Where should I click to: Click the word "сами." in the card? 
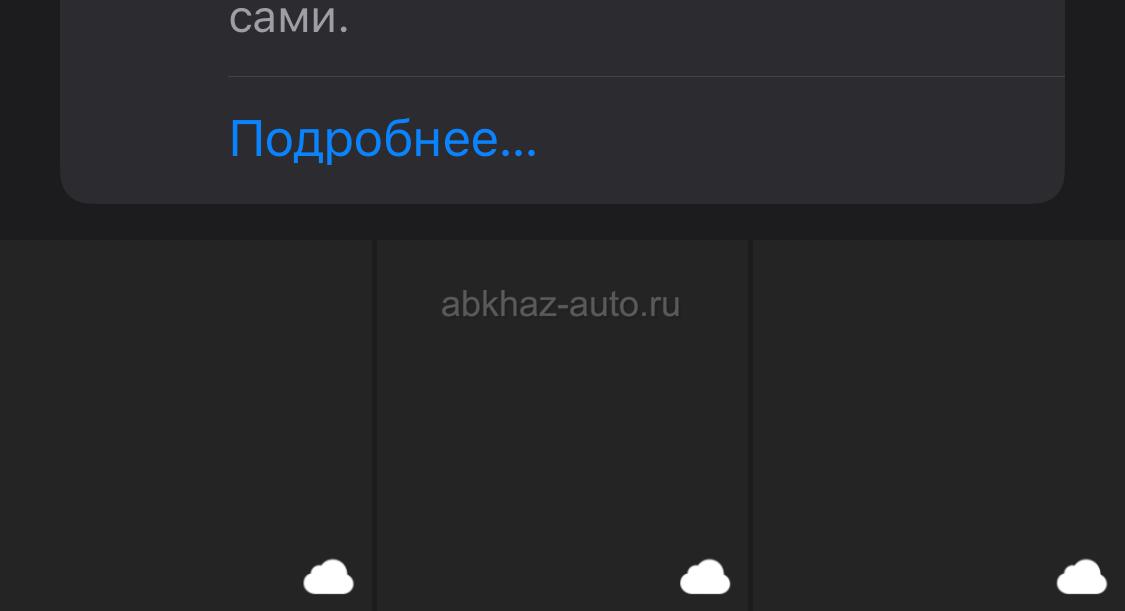(289, 17)
